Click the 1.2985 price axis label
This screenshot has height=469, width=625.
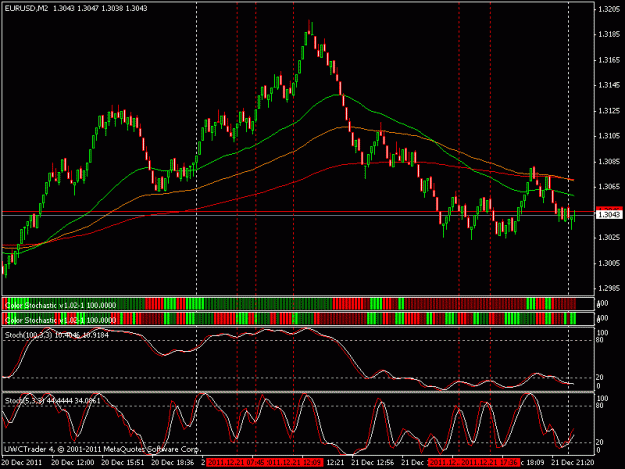pos(609,288)
